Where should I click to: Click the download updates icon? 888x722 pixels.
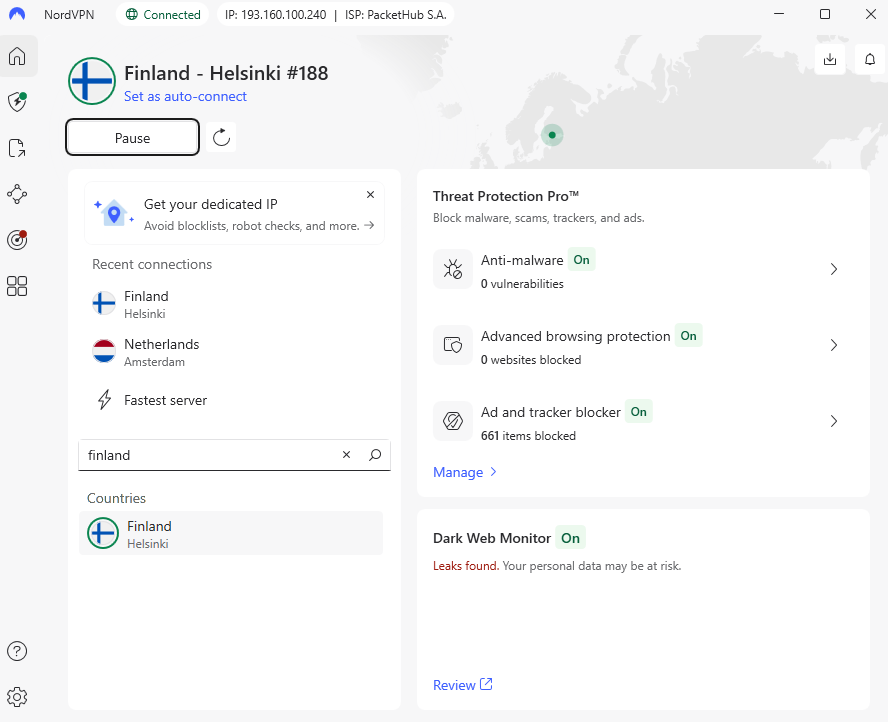tap(830, 59)
